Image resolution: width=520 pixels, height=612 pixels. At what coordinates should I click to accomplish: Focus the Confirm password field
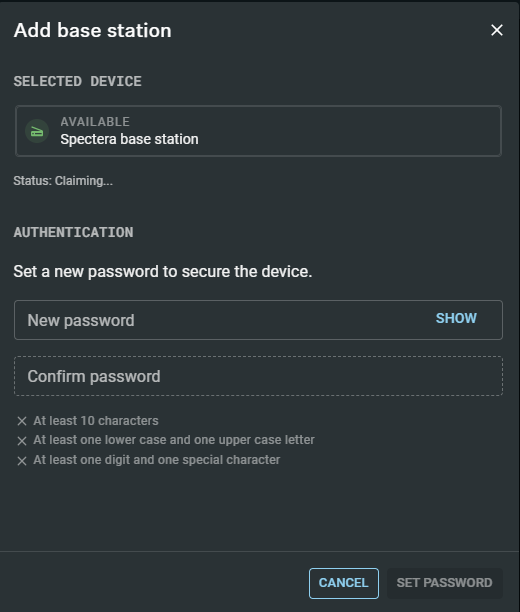258,376
